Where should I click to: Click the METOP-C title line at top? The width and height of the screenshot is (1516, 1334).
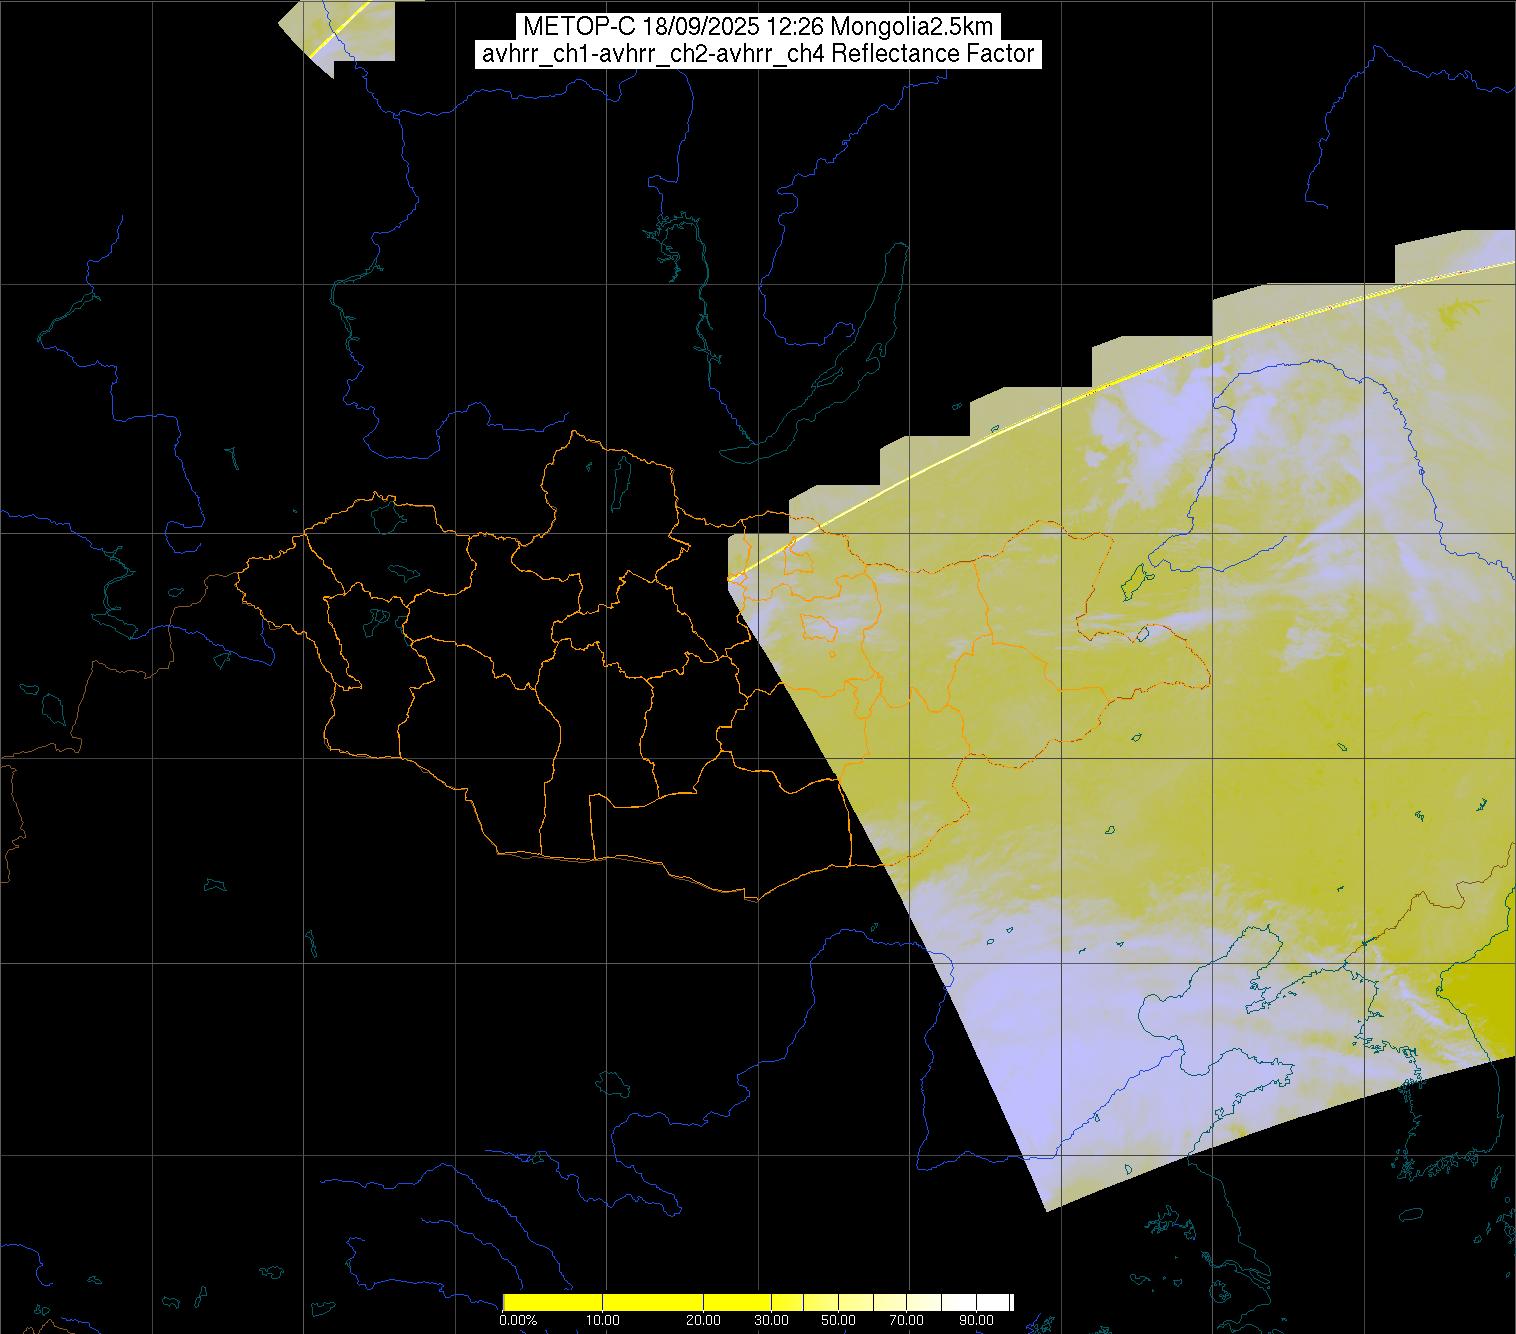(x=757, y=27)
